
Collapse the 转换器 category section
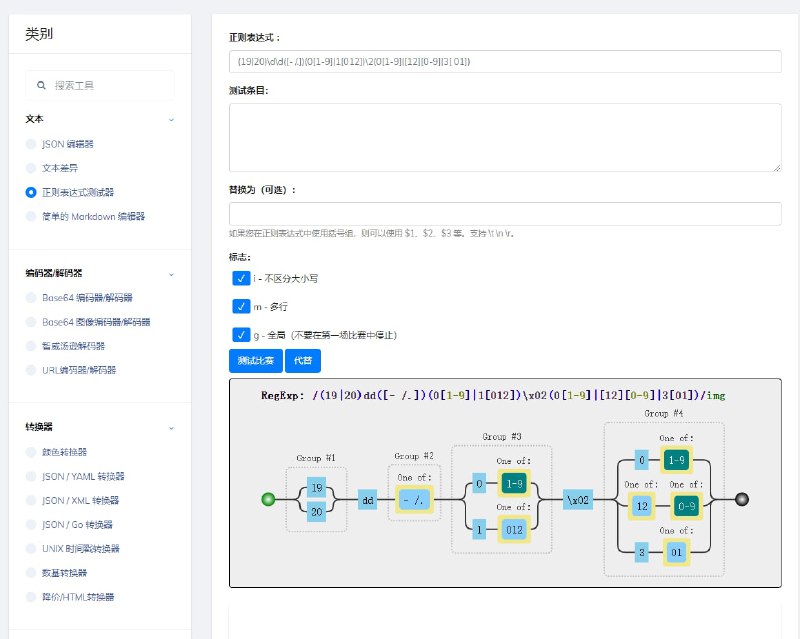[x=169, y=427]
